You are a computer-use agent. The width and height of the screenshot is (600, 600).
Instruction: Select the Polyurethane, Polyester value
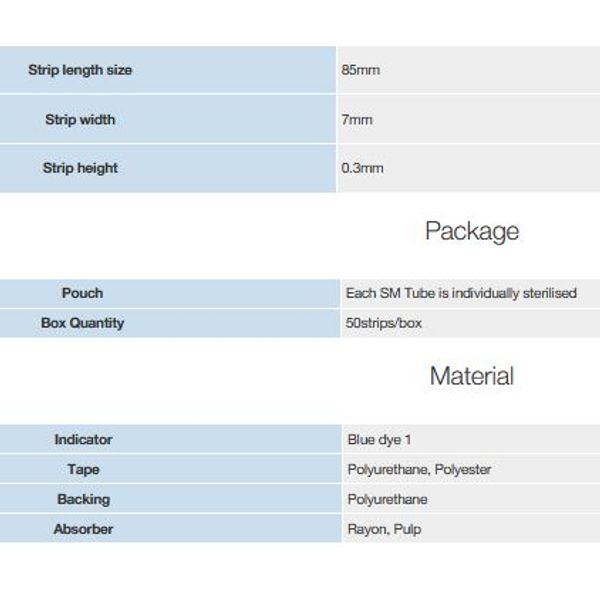point(419,470)
